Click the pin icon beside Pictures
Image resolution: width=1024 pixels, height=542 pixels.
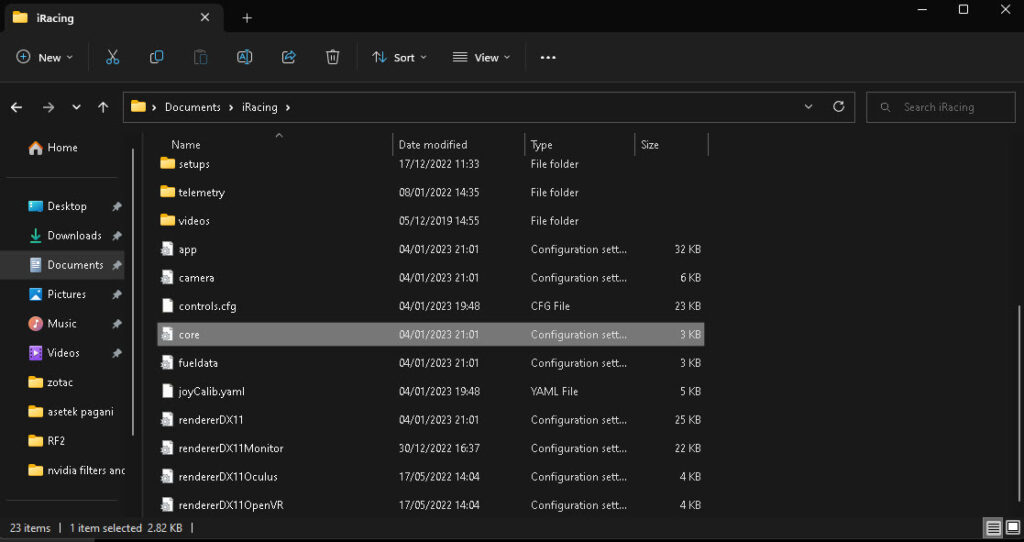pyautogui.click(x=117, y=295)
